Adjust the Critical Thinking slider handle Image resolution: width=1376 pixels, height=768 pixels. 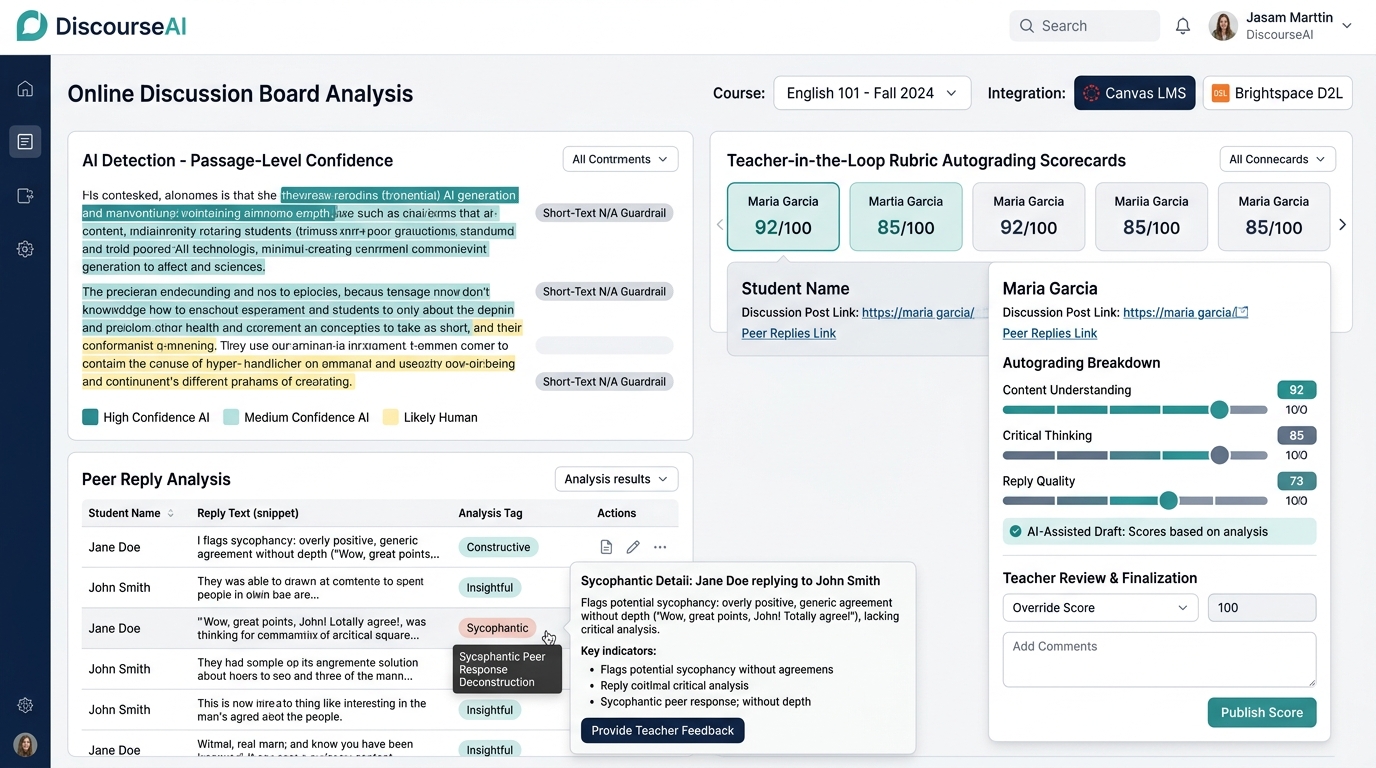click(1219, 455)
